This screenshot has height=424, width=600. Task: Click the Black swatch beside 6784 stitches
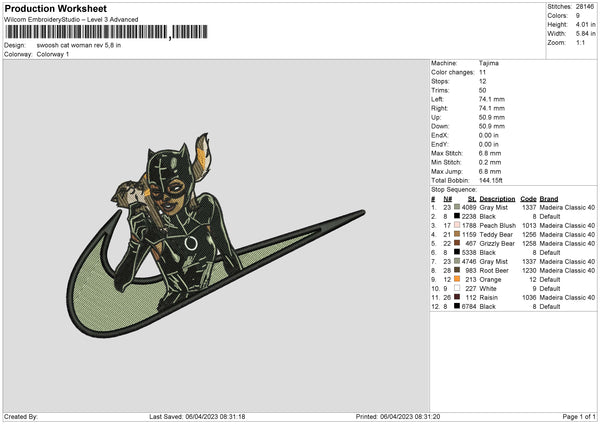point(457,306)
